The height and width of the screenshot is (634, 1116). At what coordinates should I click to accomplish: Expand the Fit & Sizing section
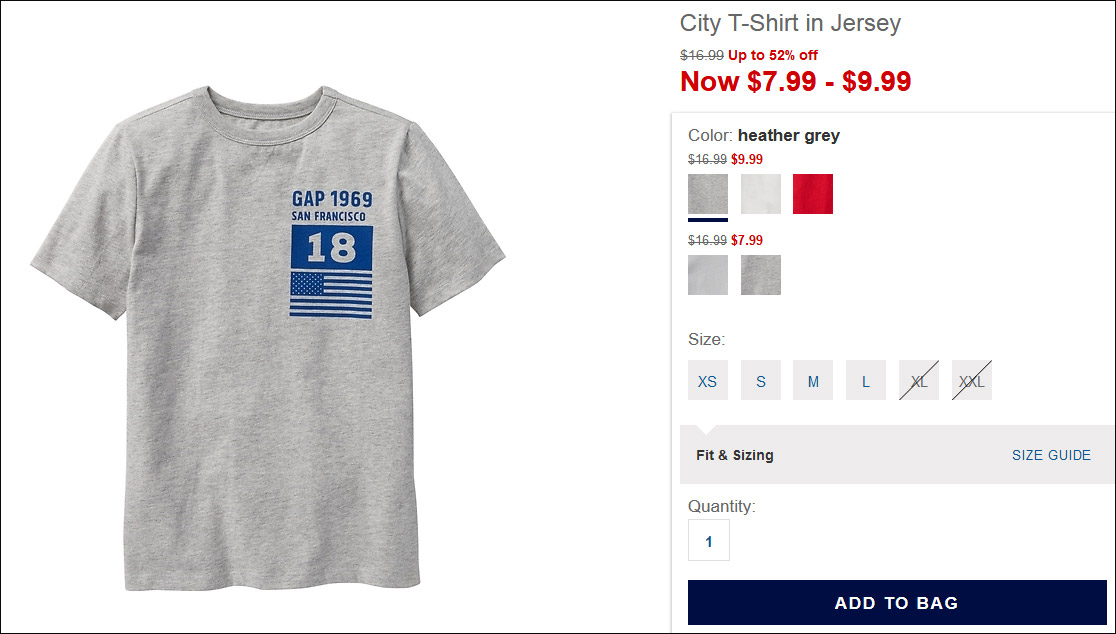pos(735,455)
